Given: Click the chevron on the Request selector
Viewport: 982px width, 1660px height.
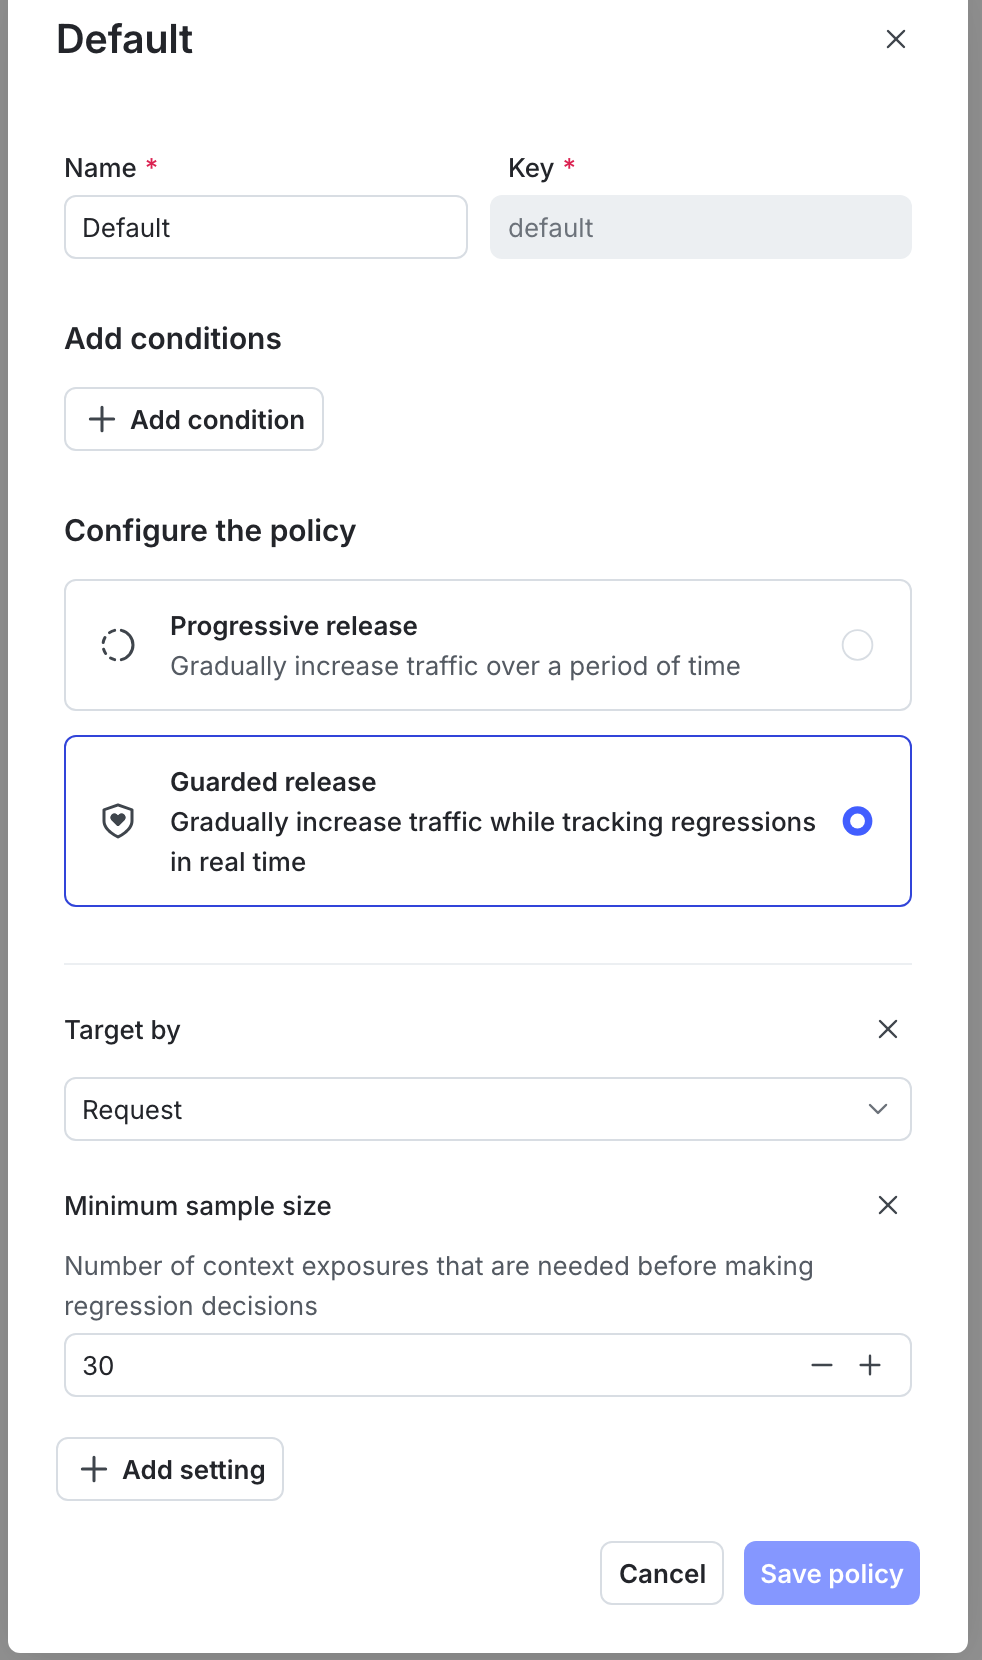Looking at the screenshot, I should [877, 1109].
